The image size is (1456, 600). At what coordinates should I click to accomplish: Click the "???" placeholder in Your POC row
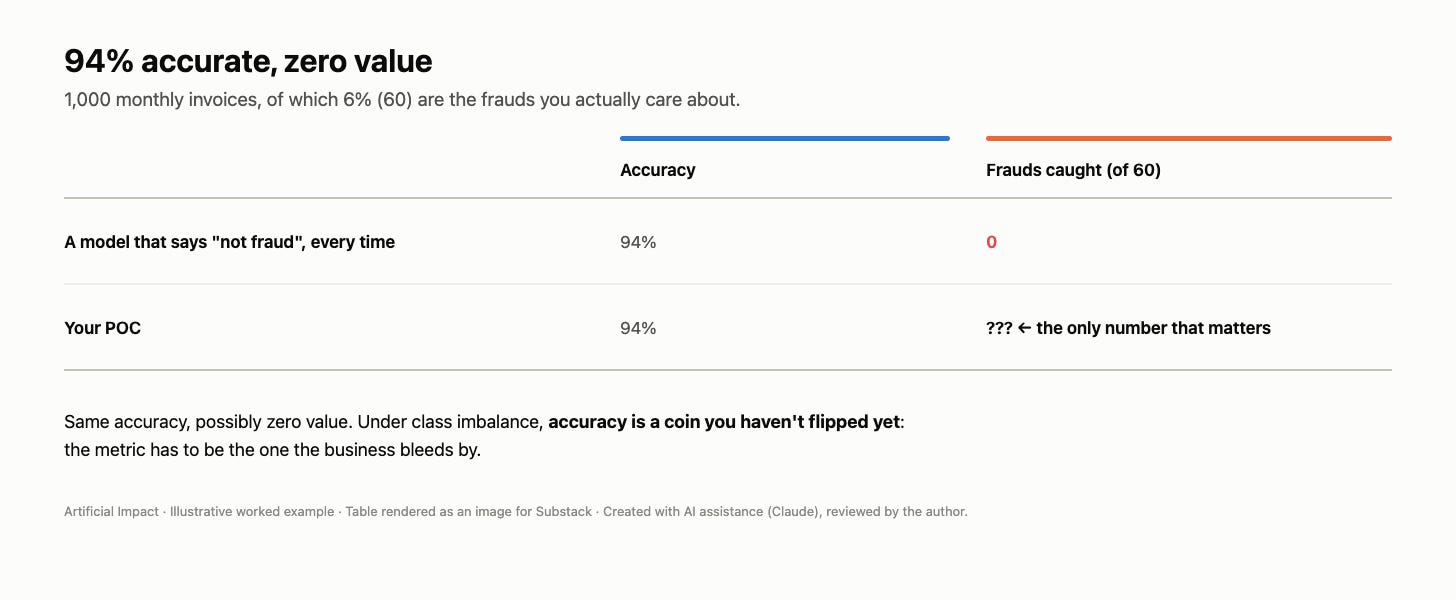999,328
